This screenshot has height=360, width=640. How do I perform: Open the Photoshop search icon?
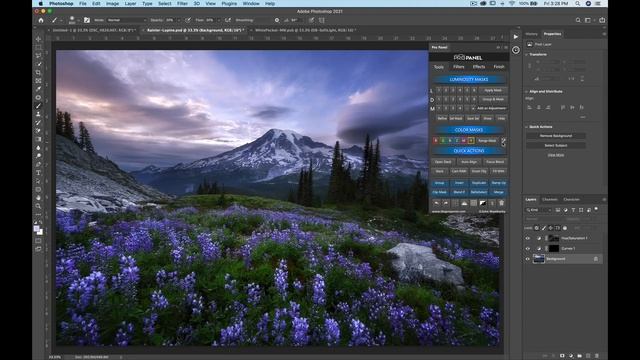(578, 20)
